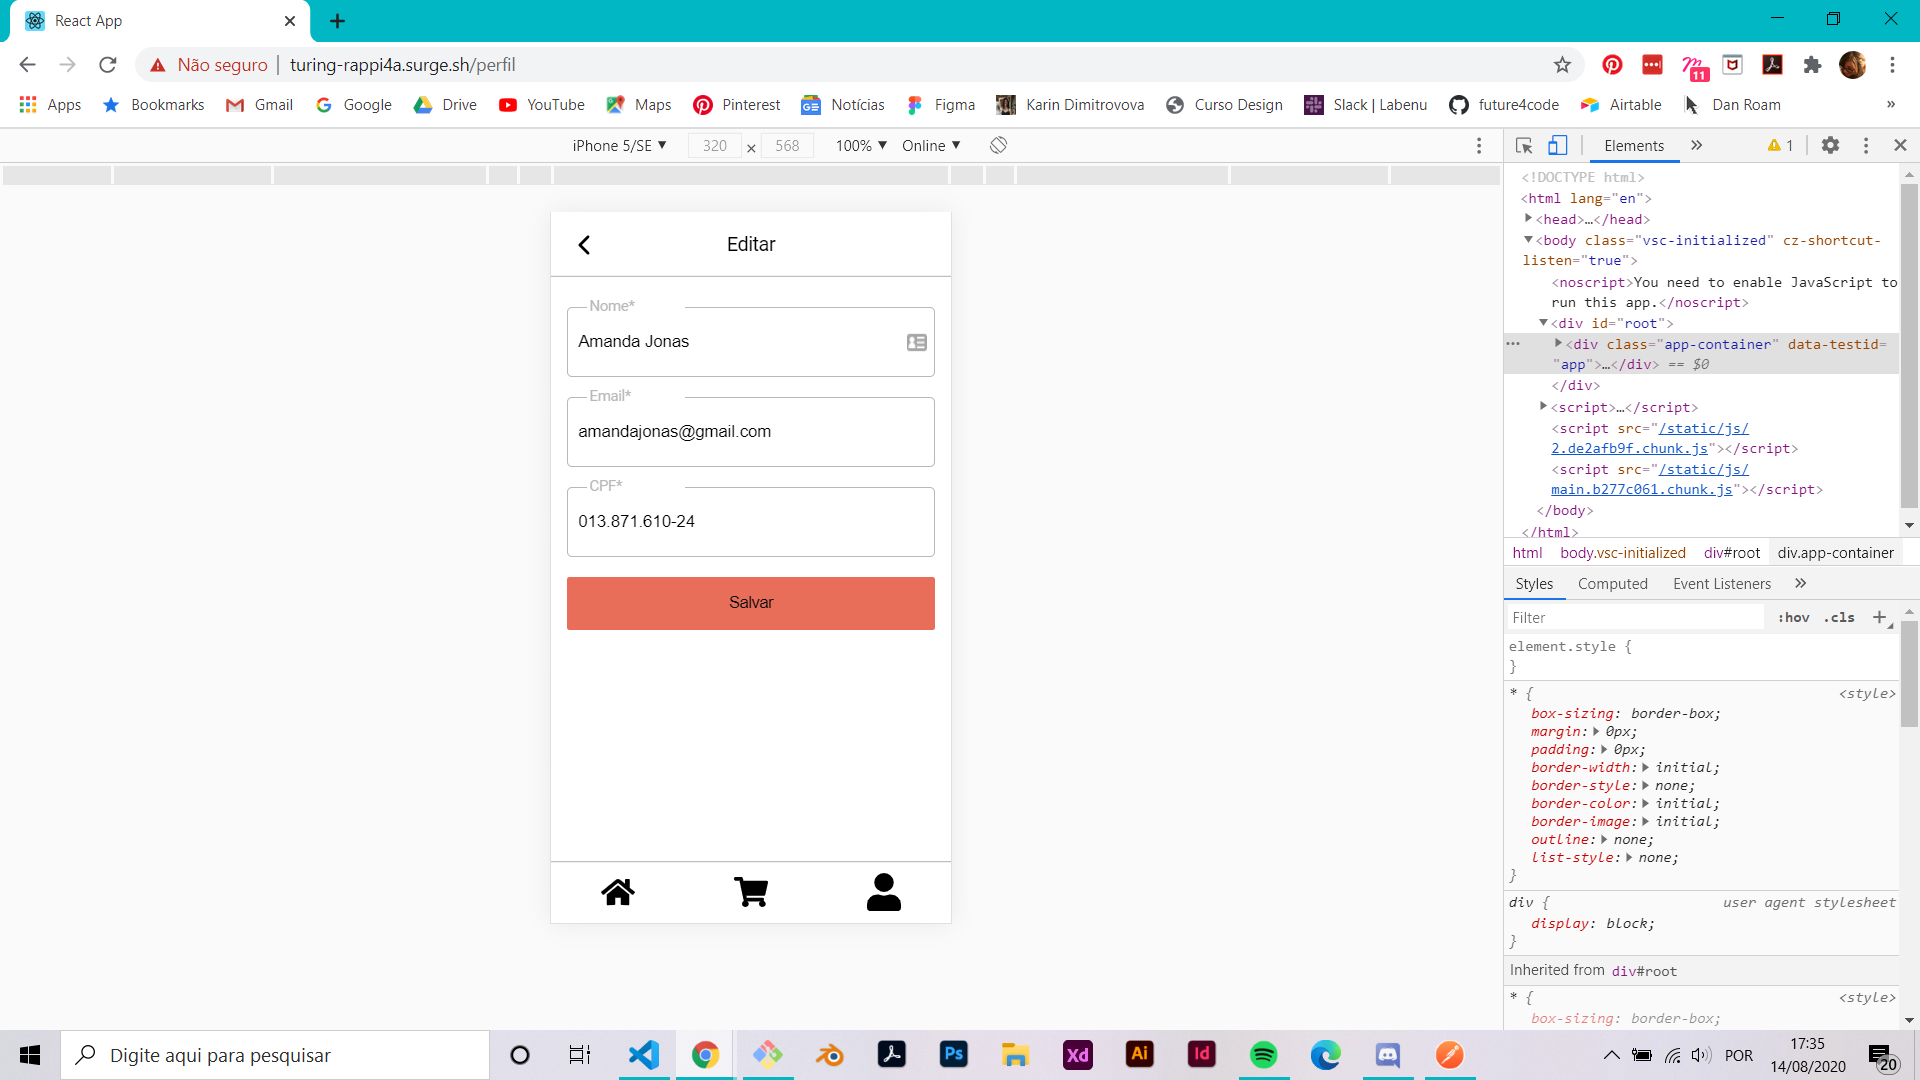The image size is (1920, 1080).
Task: Open Spotify from the Windows taskbar
Action: tap(1263, 1055)
